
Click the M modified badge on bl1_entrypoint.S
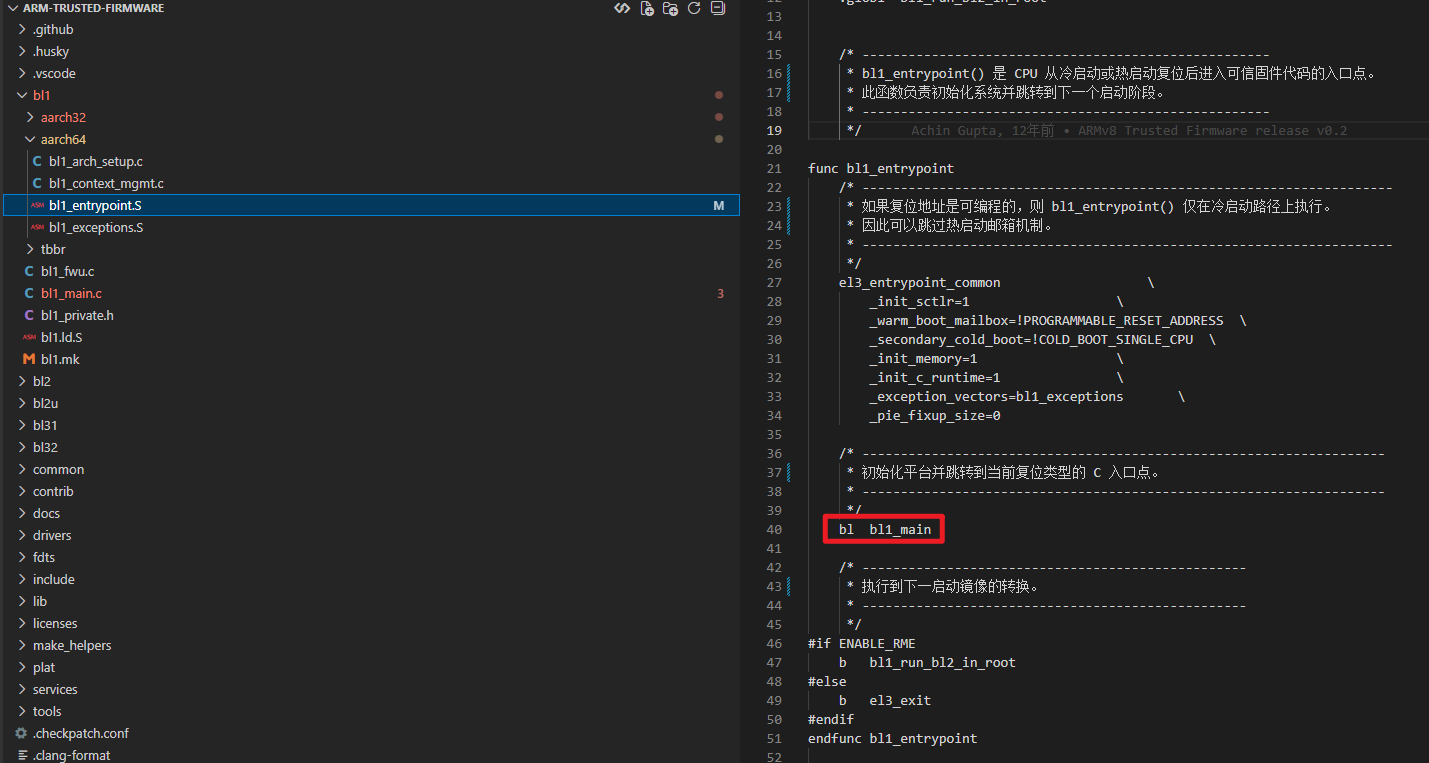coord(719,206)
